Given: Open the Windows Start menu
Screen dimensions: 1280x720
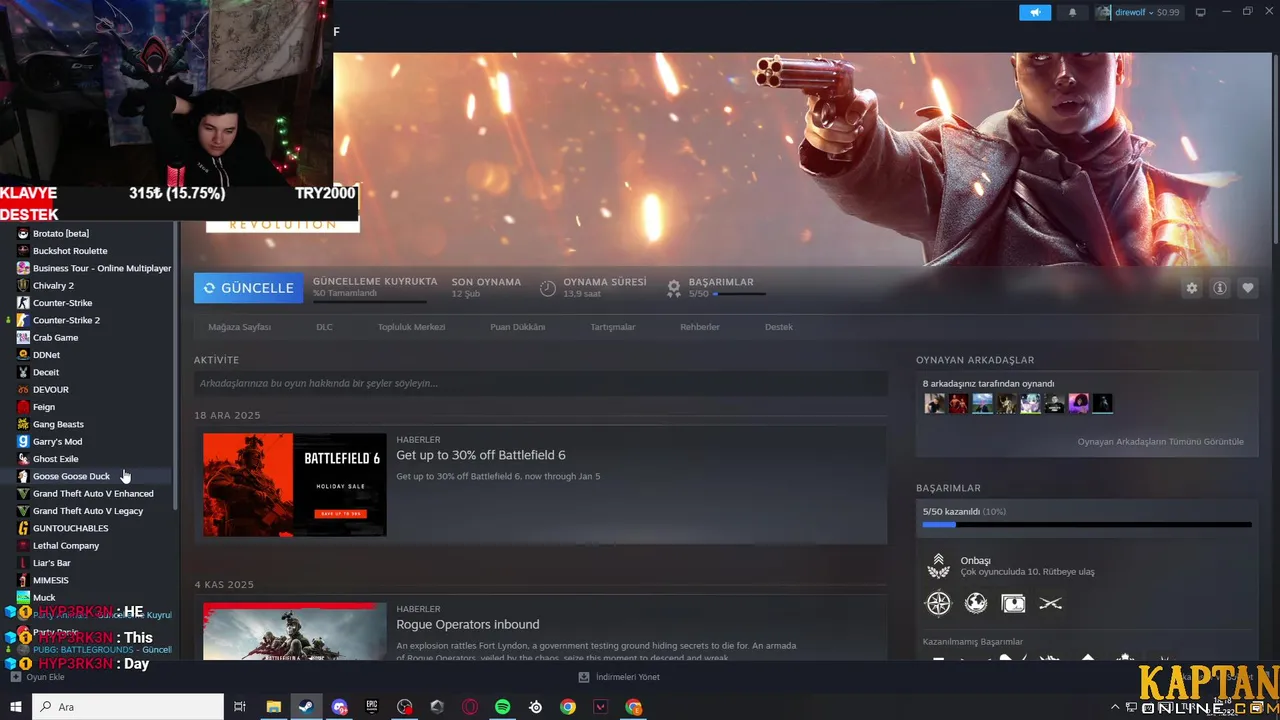Looking at the screenshot, I should point(16,707).
